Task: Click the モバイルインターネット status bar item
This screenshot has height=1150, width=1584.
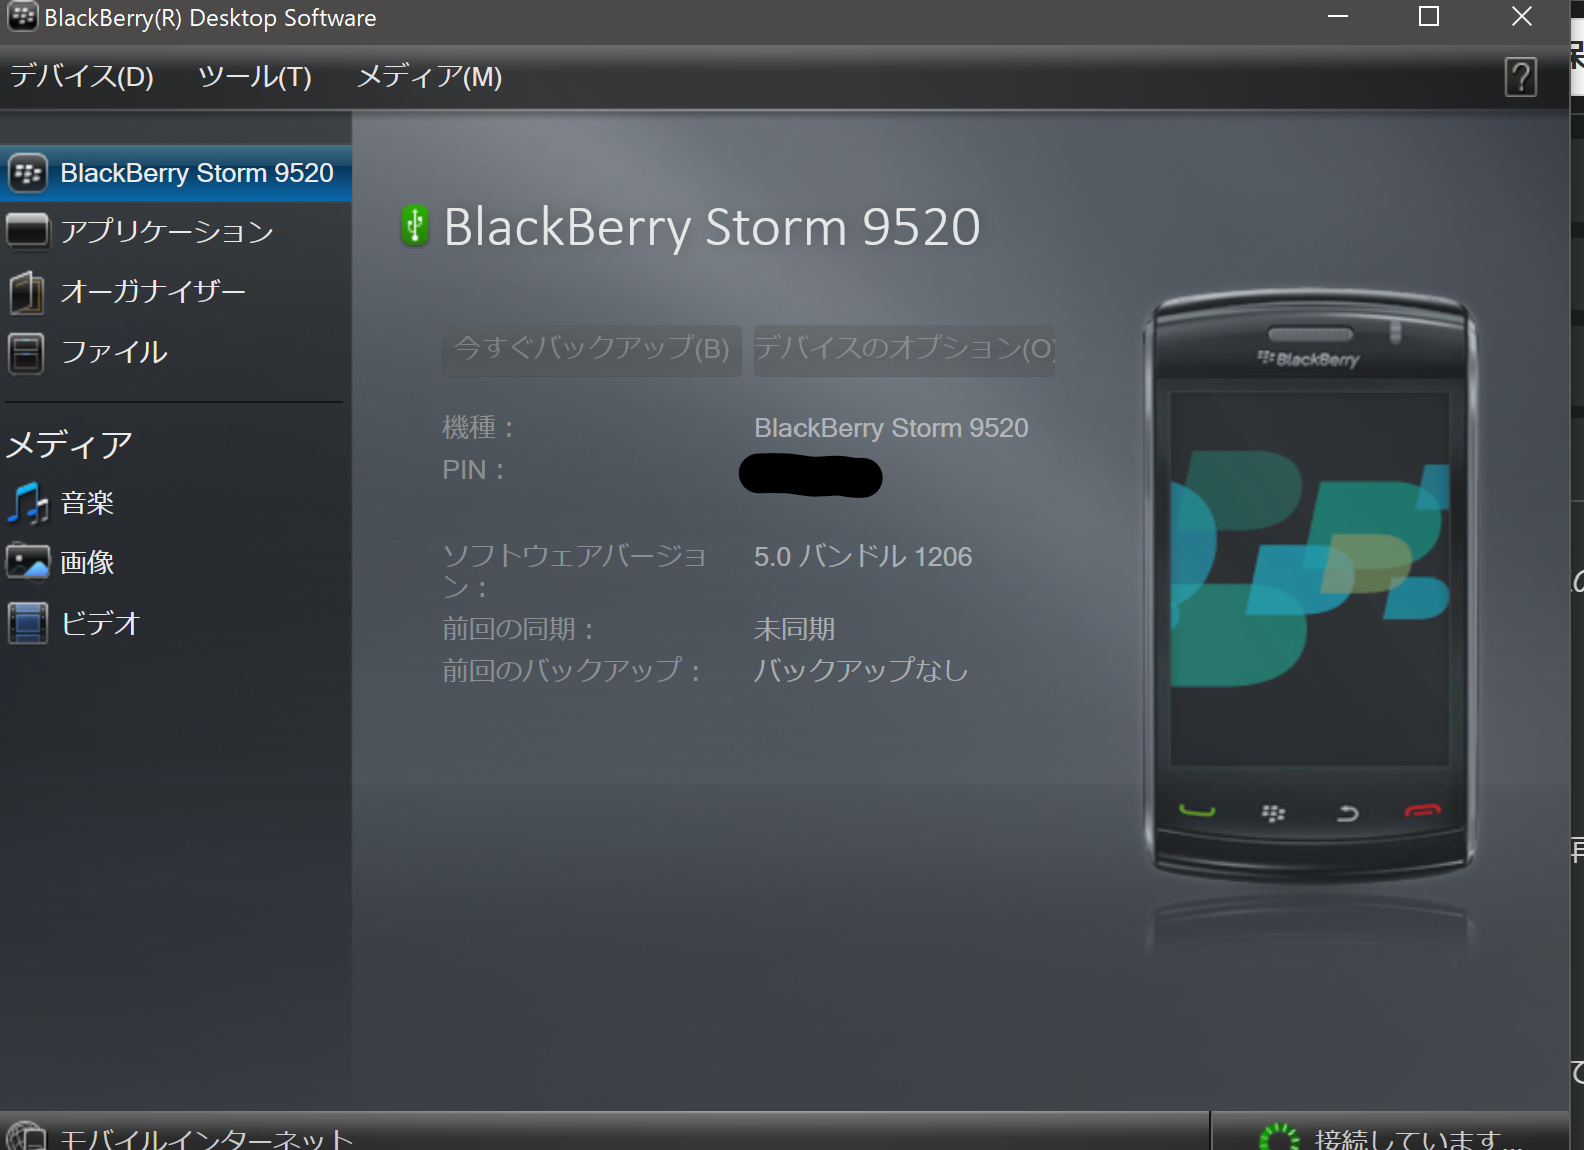Action: point(206,1138)
